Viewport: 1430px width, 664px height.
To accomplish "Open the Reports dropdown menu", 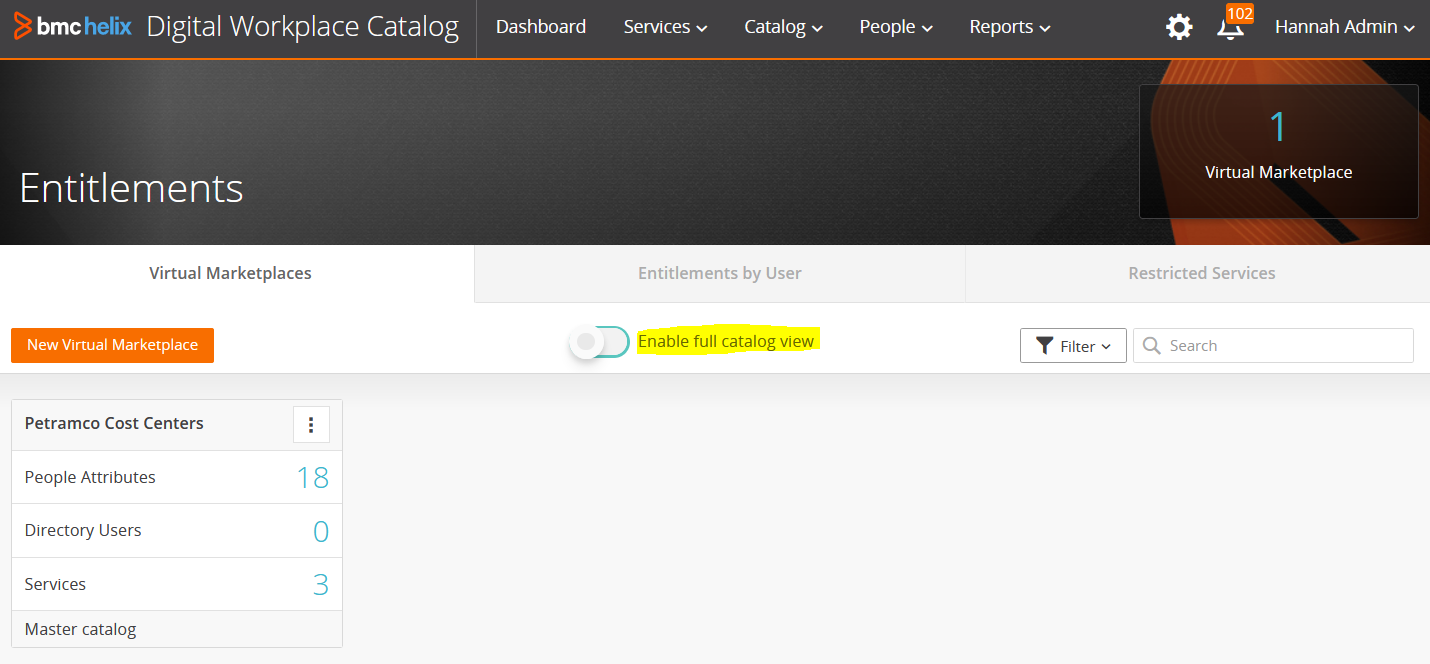I will (x=1009, y=28).
